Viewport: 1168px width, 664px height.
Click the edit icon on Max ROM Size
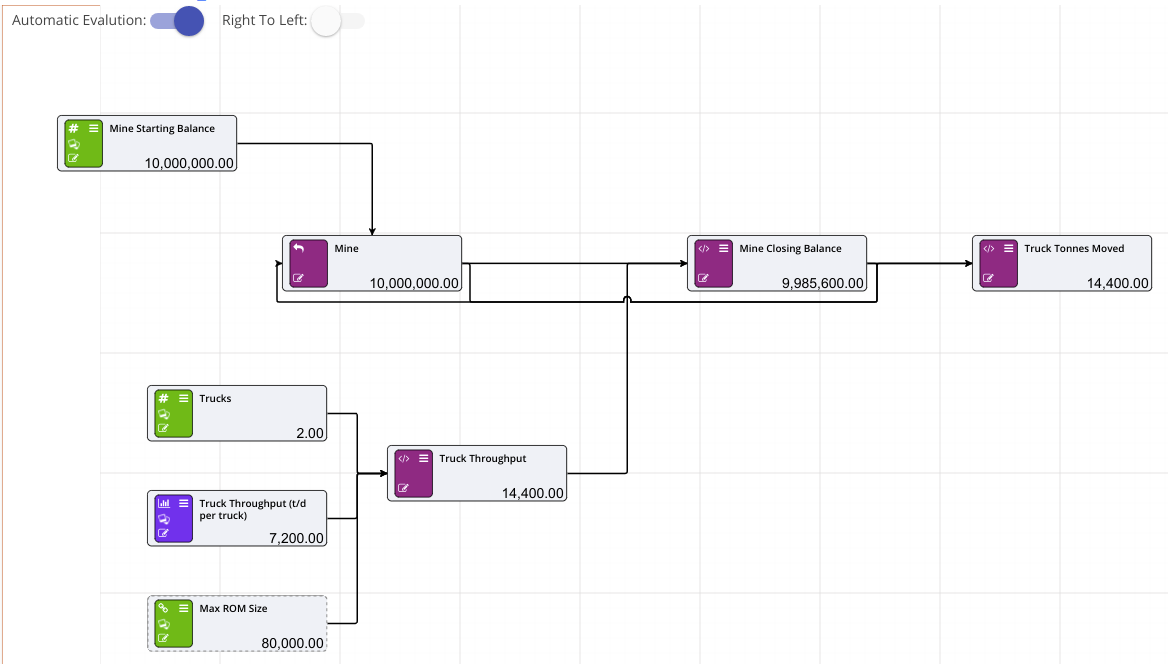click(x=163, y=638)
